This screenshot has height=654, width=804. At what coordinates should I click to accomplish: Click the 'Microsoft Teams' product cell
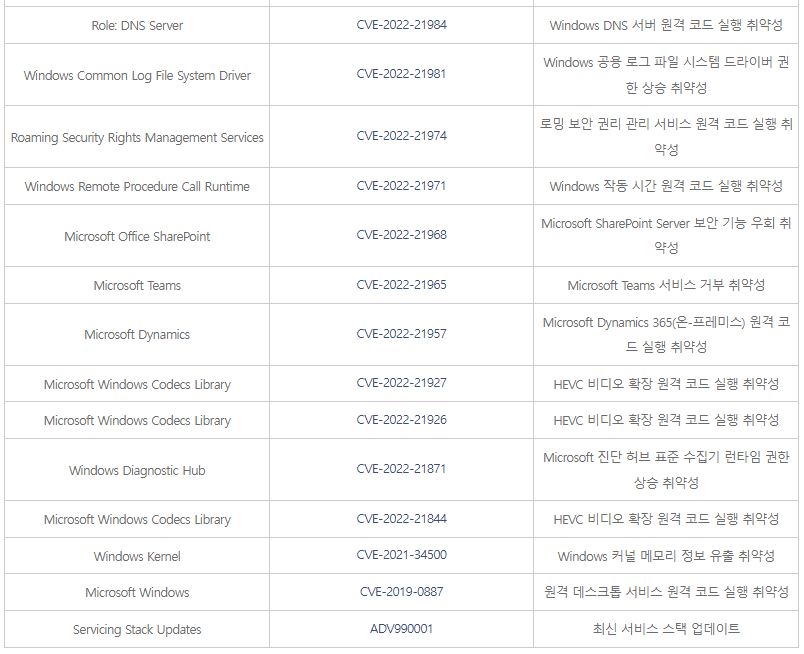tap(137, 286)
